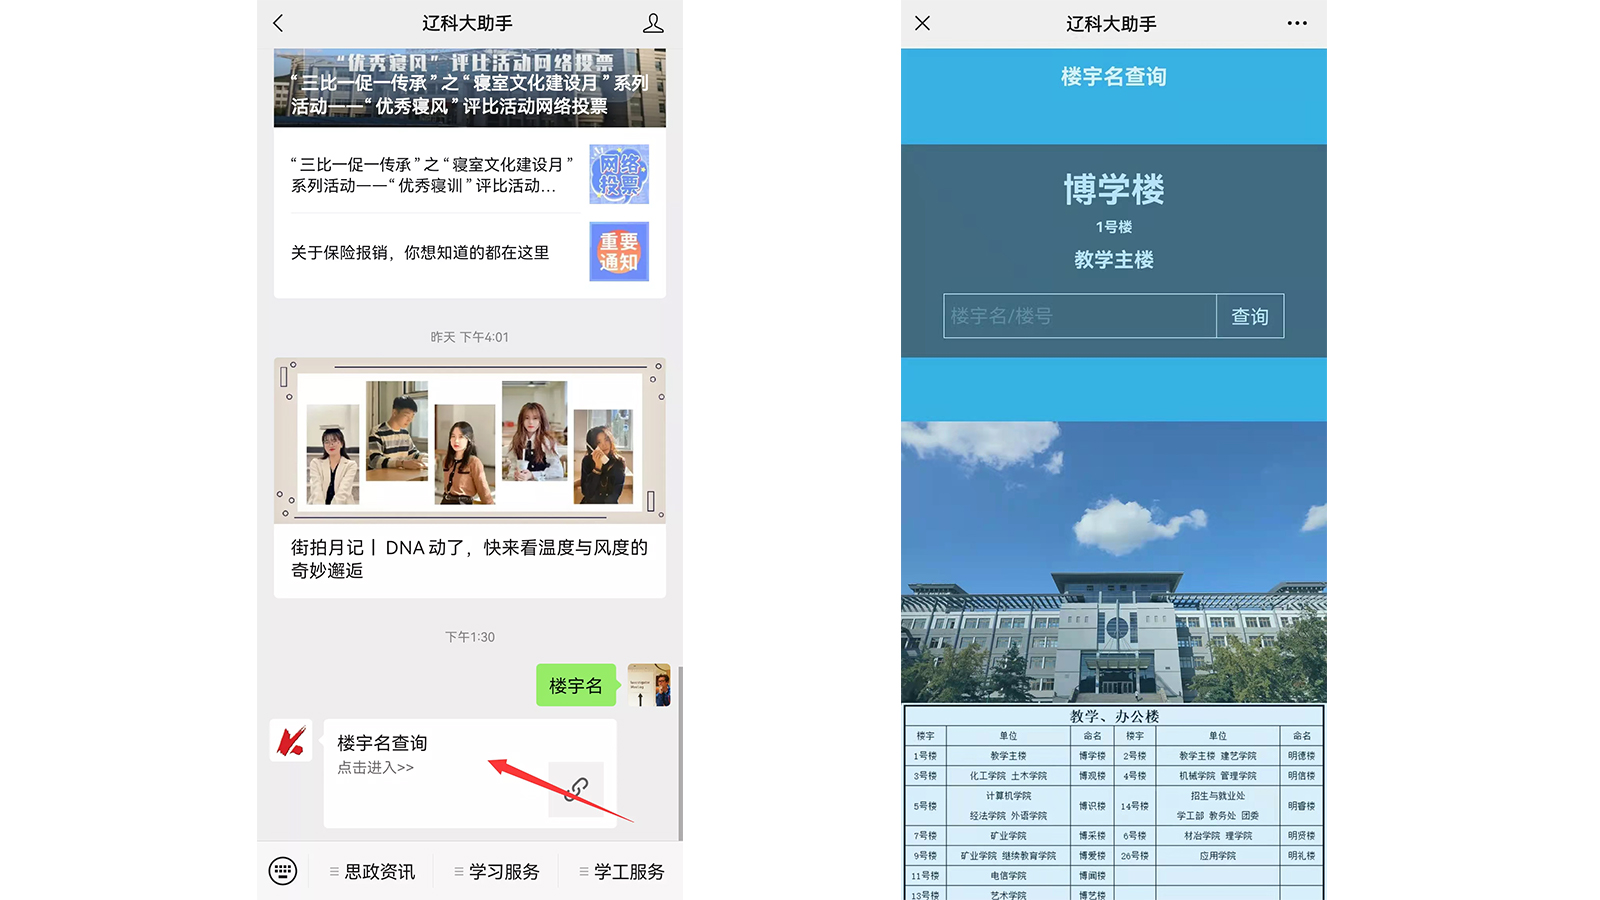This screenshot has height=900, width=1600.
Task: Open 点击进入>> building query link
Action: [x=375, y=767]
